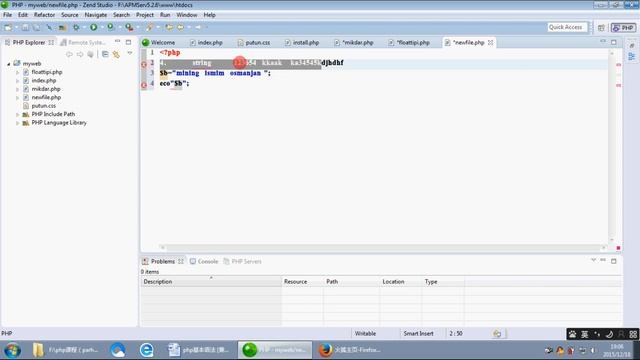The width and height of the screenshot is (640, 360).
Task: Switch to the Remote Systems tab
Action: (x=83, y=42)
